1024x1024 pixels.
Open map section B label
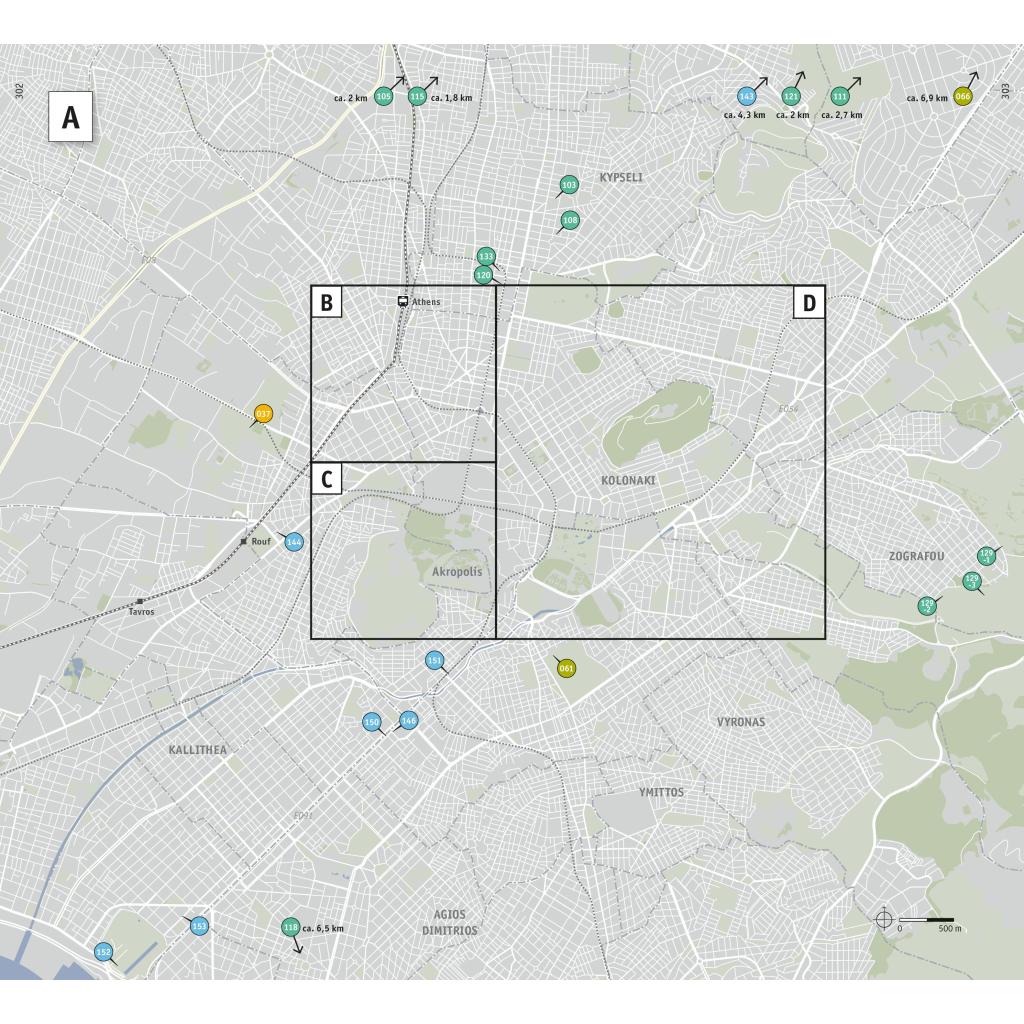click(x=327, y=302)
